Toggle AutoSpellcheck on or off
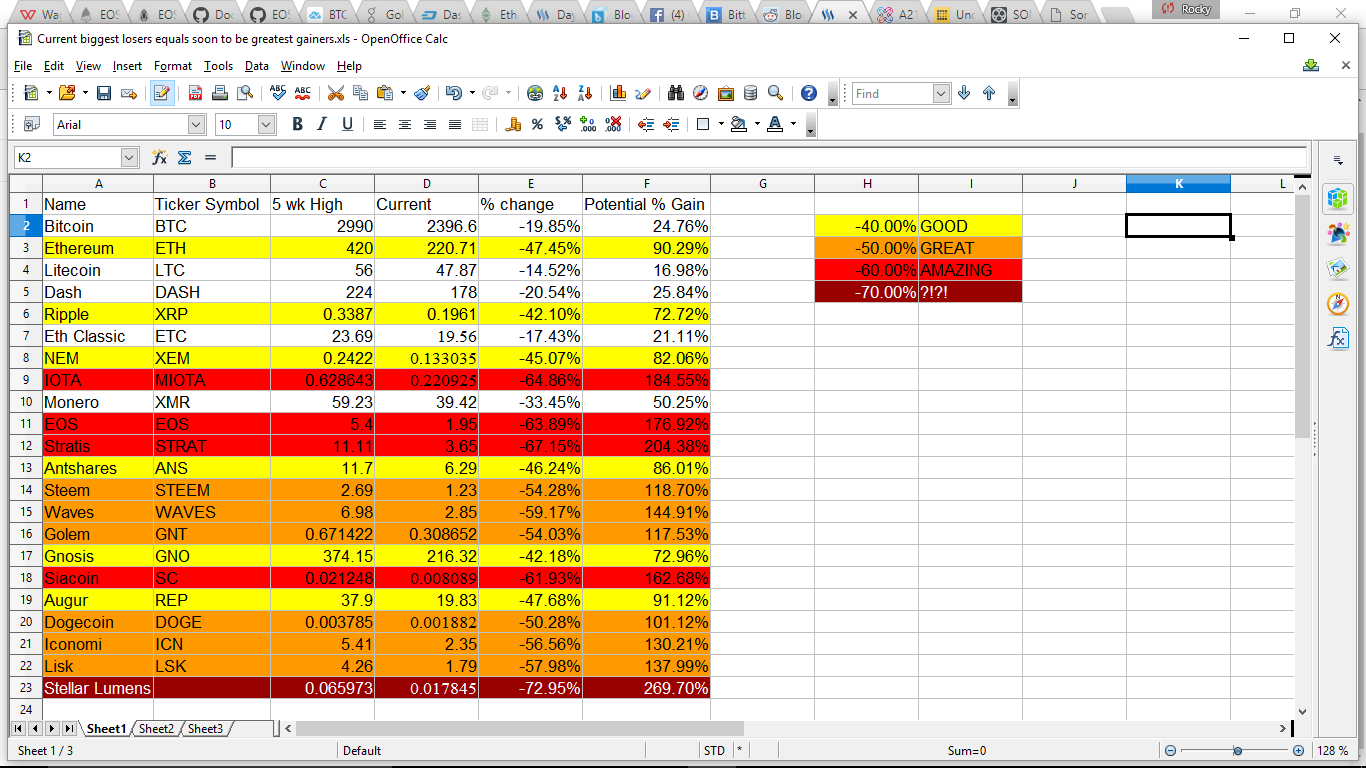Image resolution: width=1366 pixels, height=768 pixels. click(303, 93)
